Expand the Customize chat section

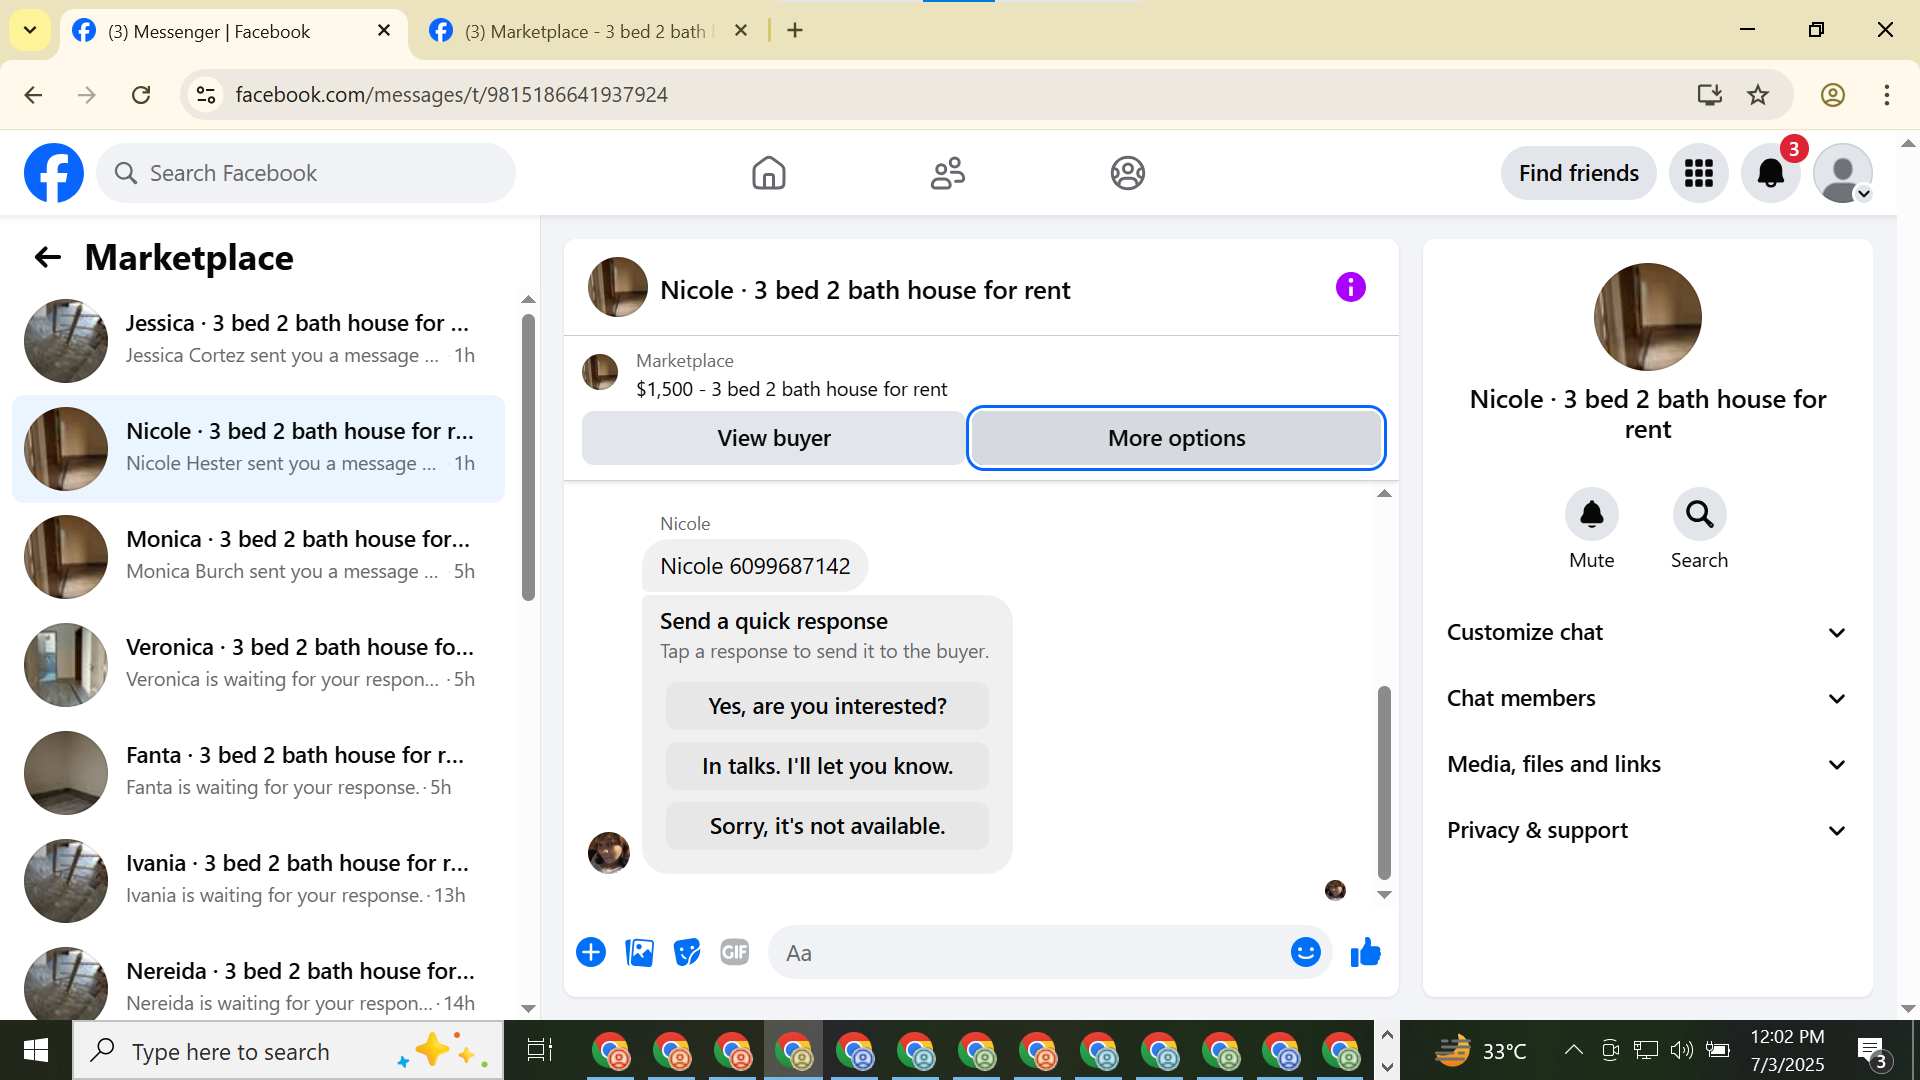pyautogui.click(x=1647, y=632)
